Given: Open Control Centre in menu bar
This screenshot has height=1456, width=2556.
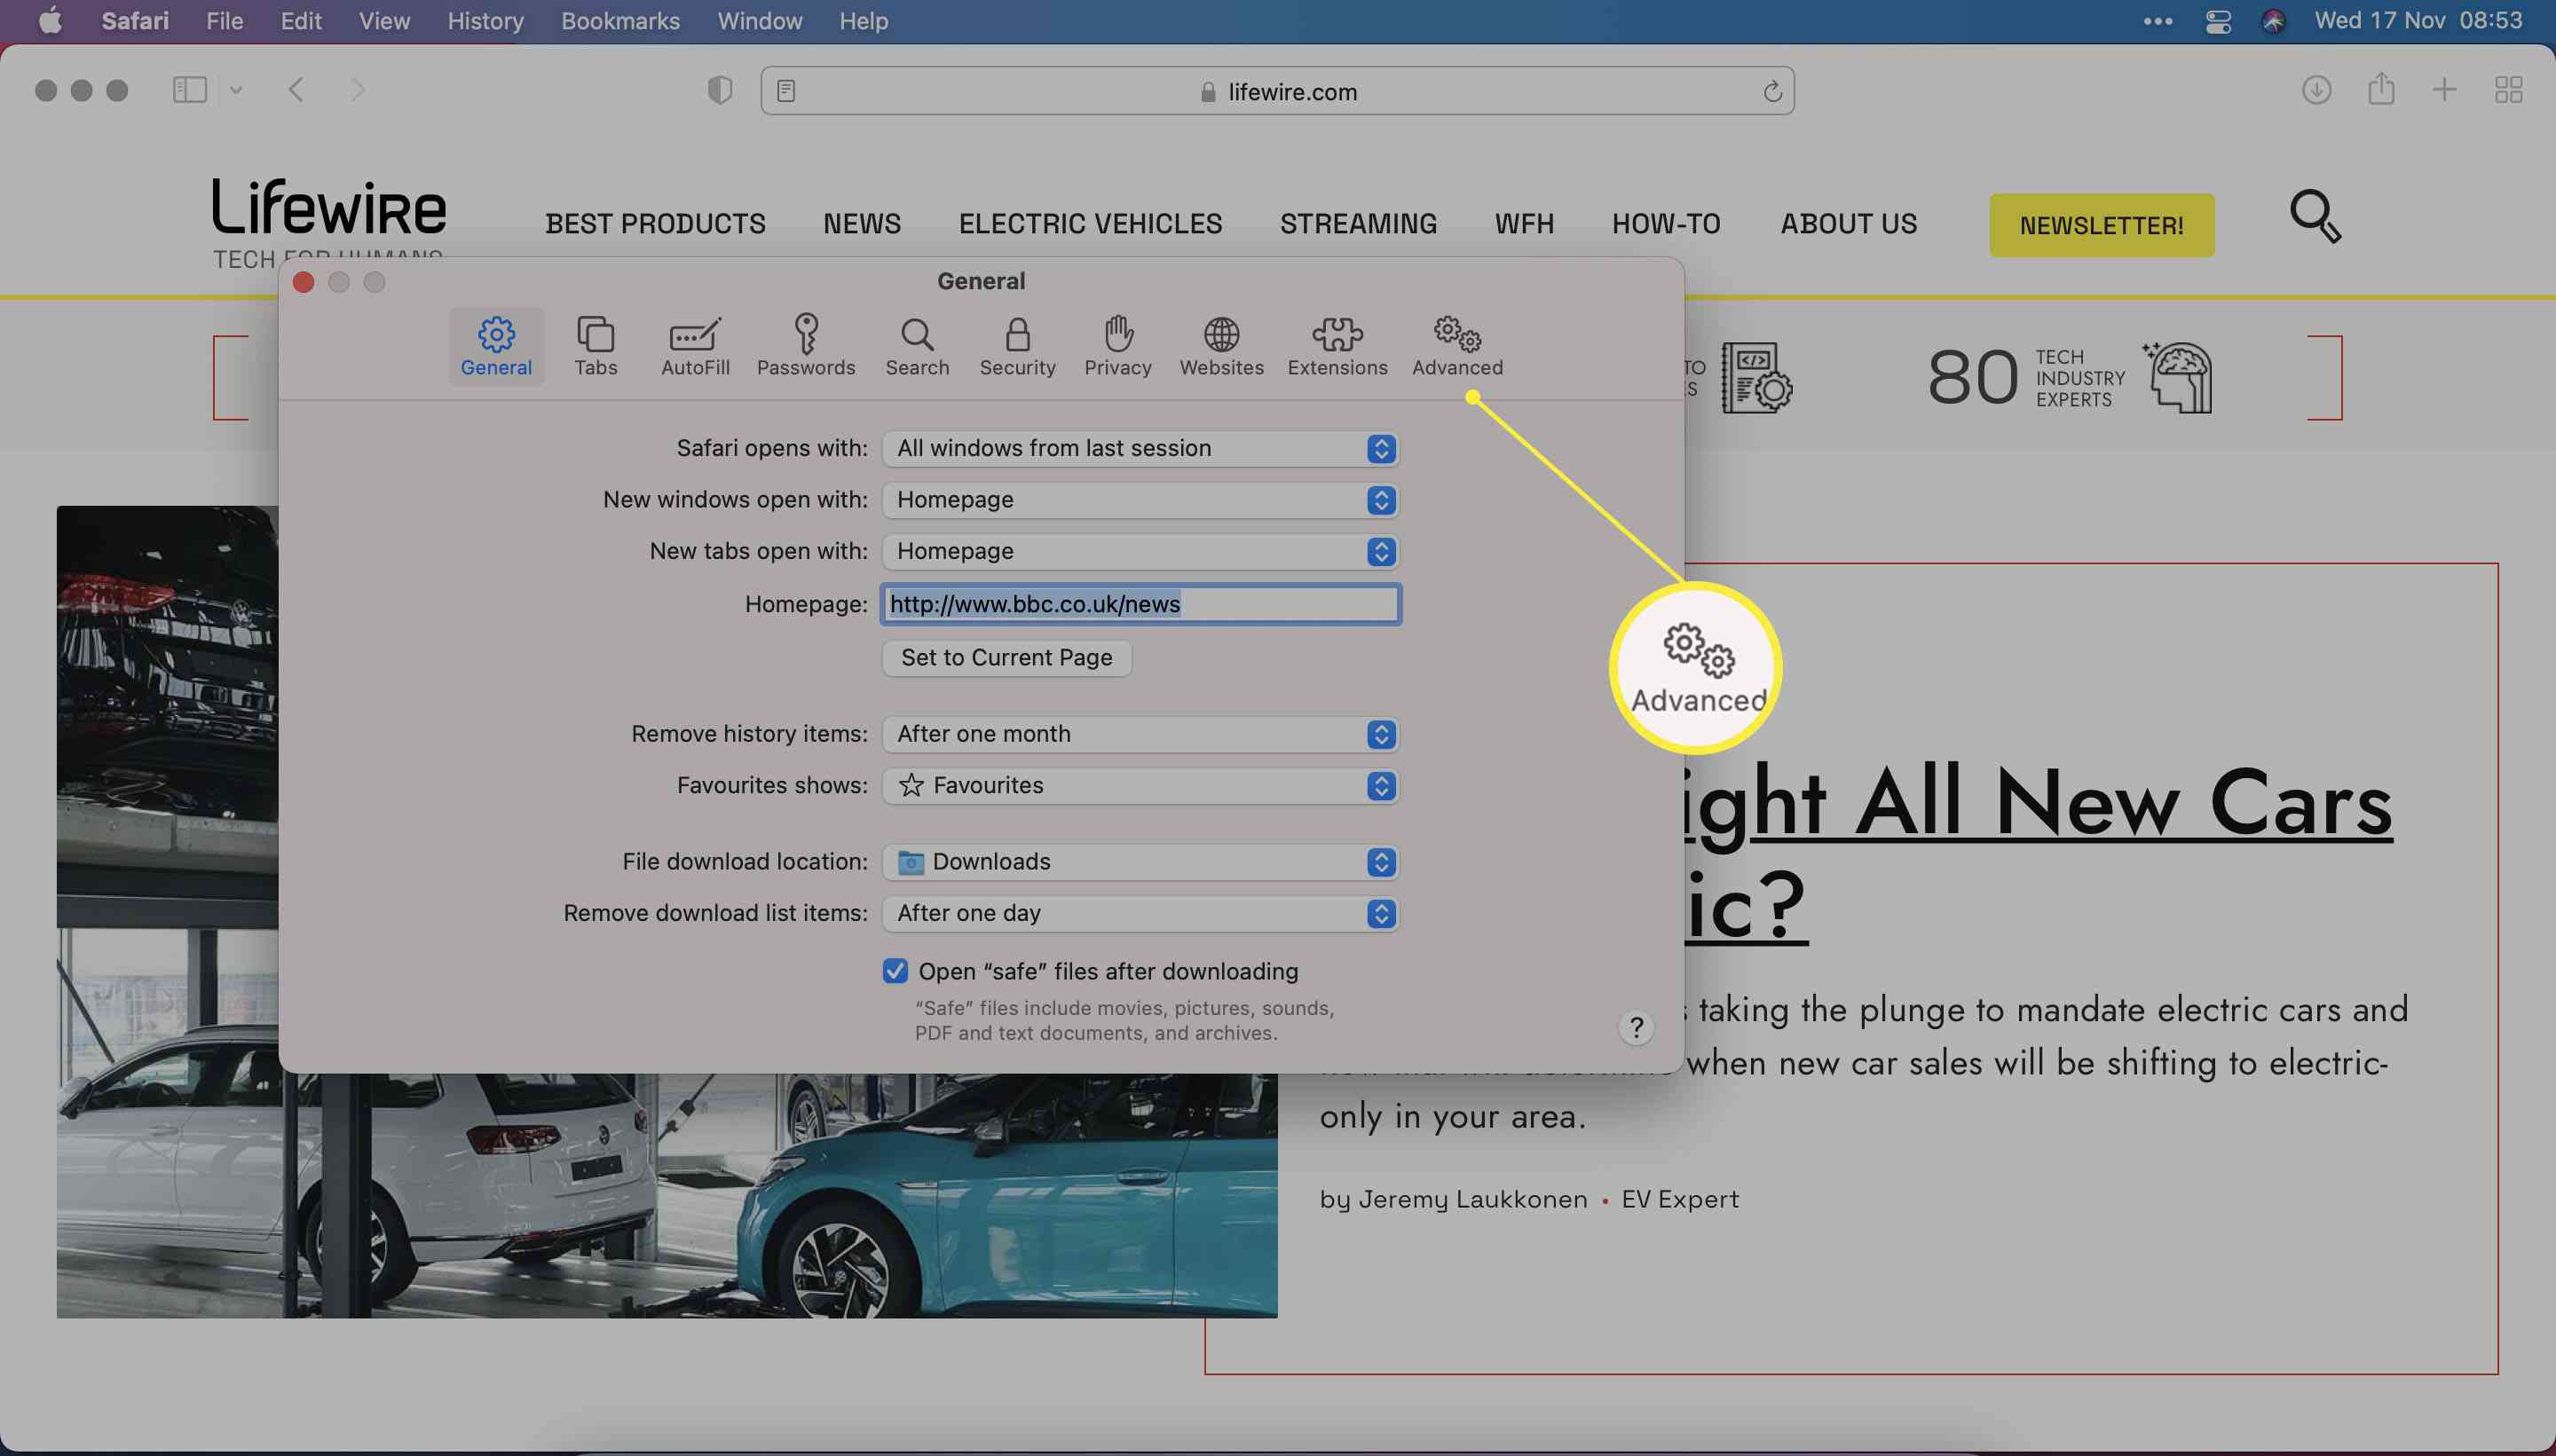Looking at the screenshot, I should click(x=2218, y=21).
